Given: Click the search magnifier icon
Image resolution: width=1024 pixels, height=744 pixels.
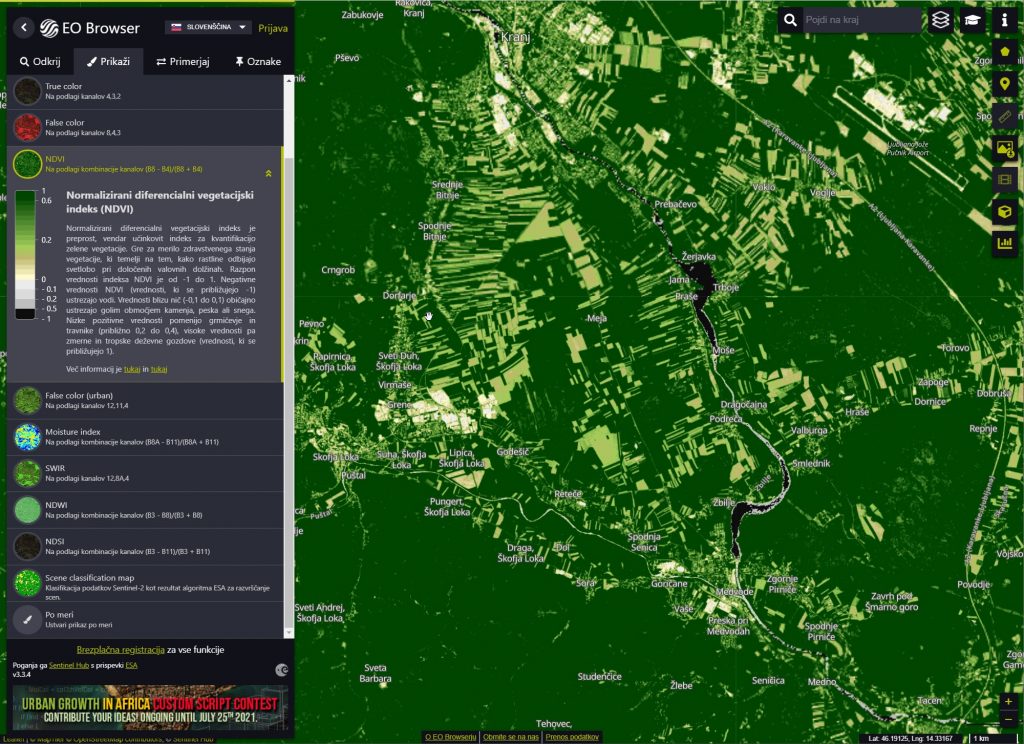Looking at the screenshot, I should pyautogui.click(x=790, y=20).
